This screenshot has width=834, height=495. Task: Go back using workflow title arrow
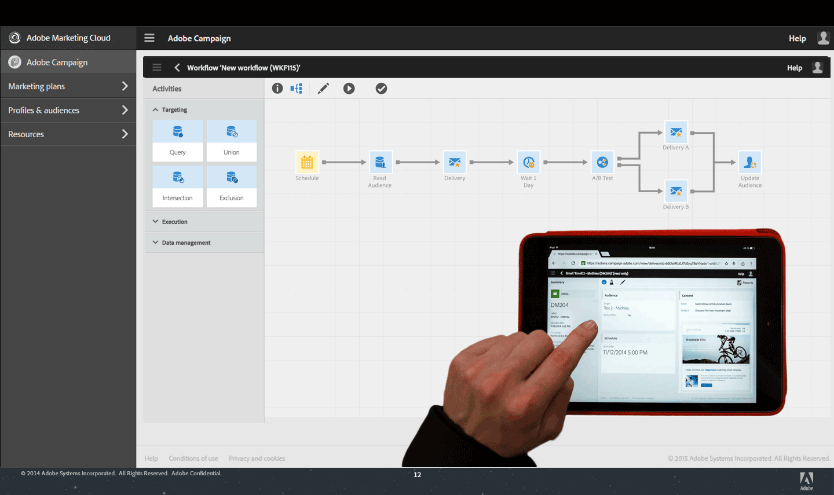coord(177,67)
